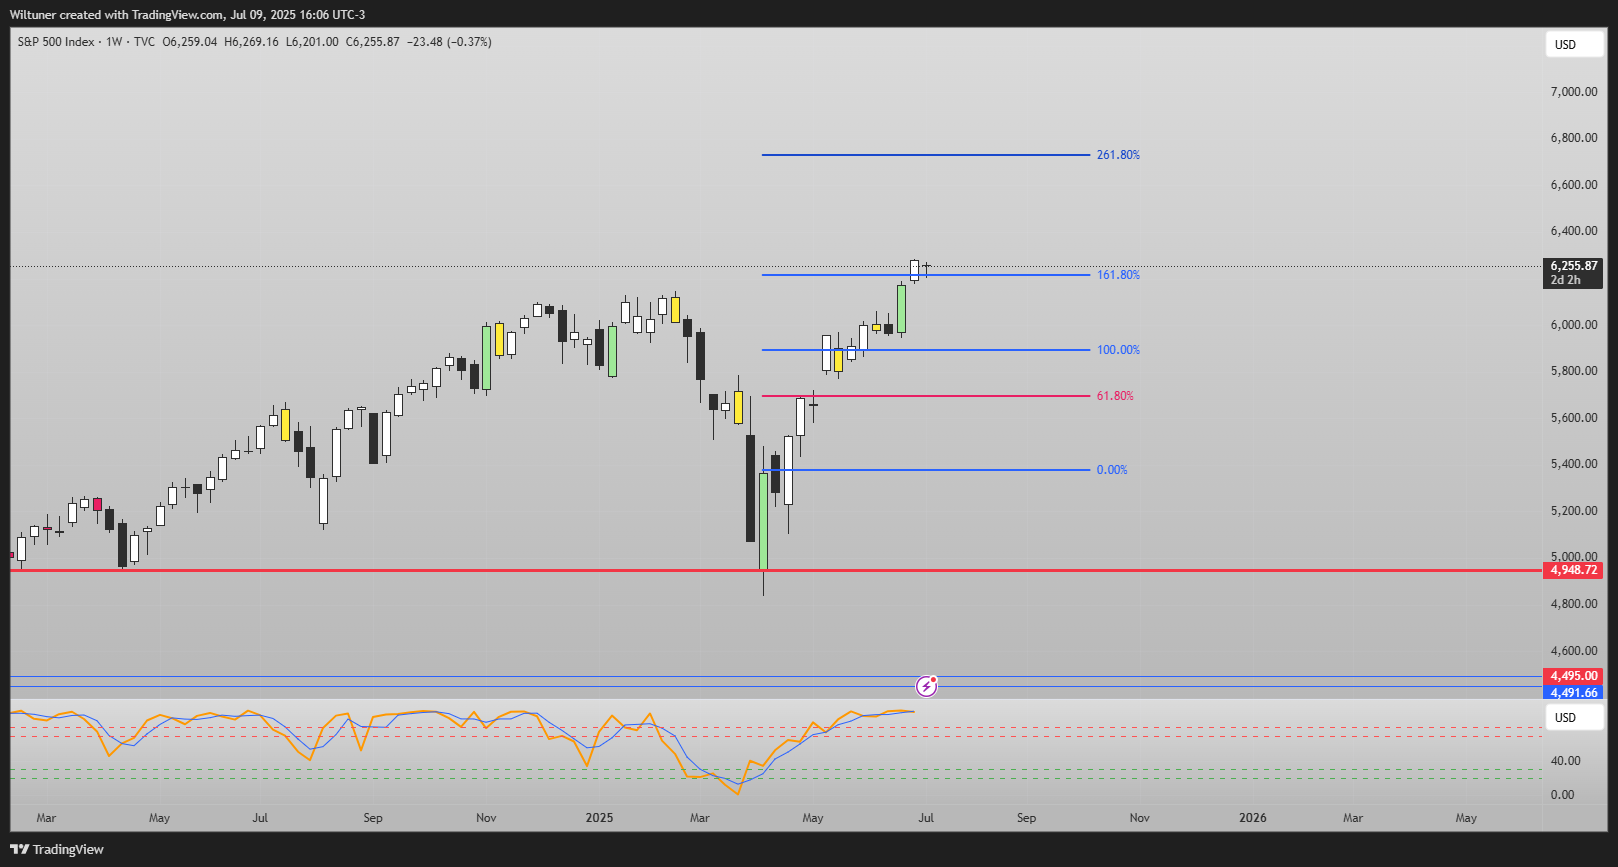Click the red 4,948.72 price tag
Image resolution: width=1618 pixels, height=867 pixels.
[1574, 570]
